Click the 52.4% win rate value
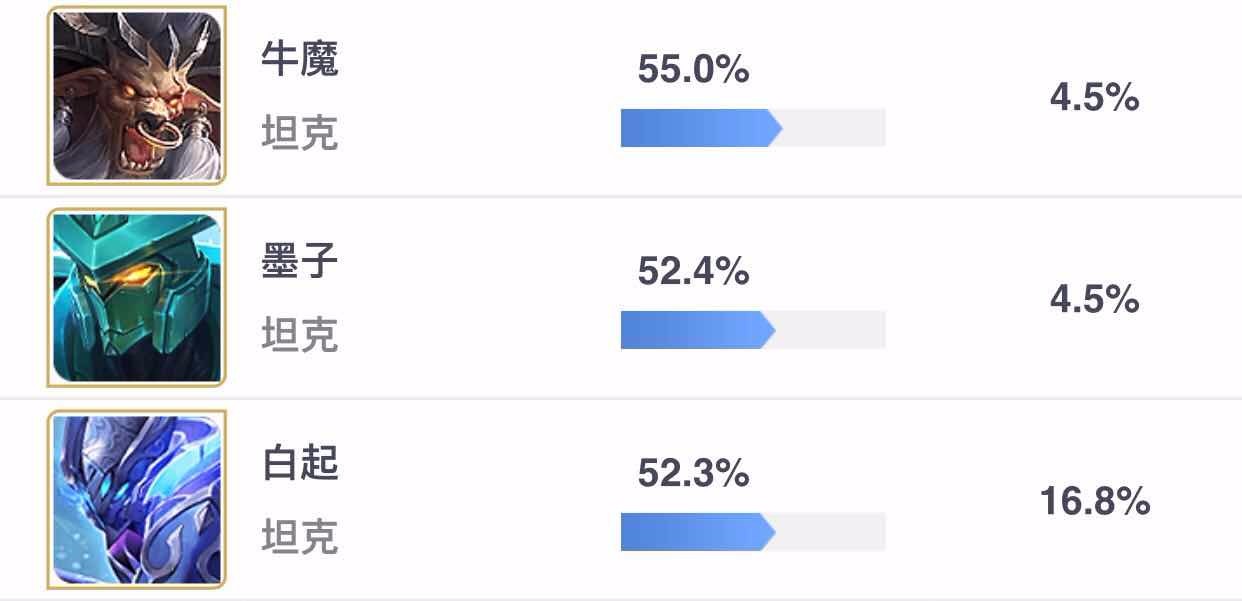 [693, 271]
